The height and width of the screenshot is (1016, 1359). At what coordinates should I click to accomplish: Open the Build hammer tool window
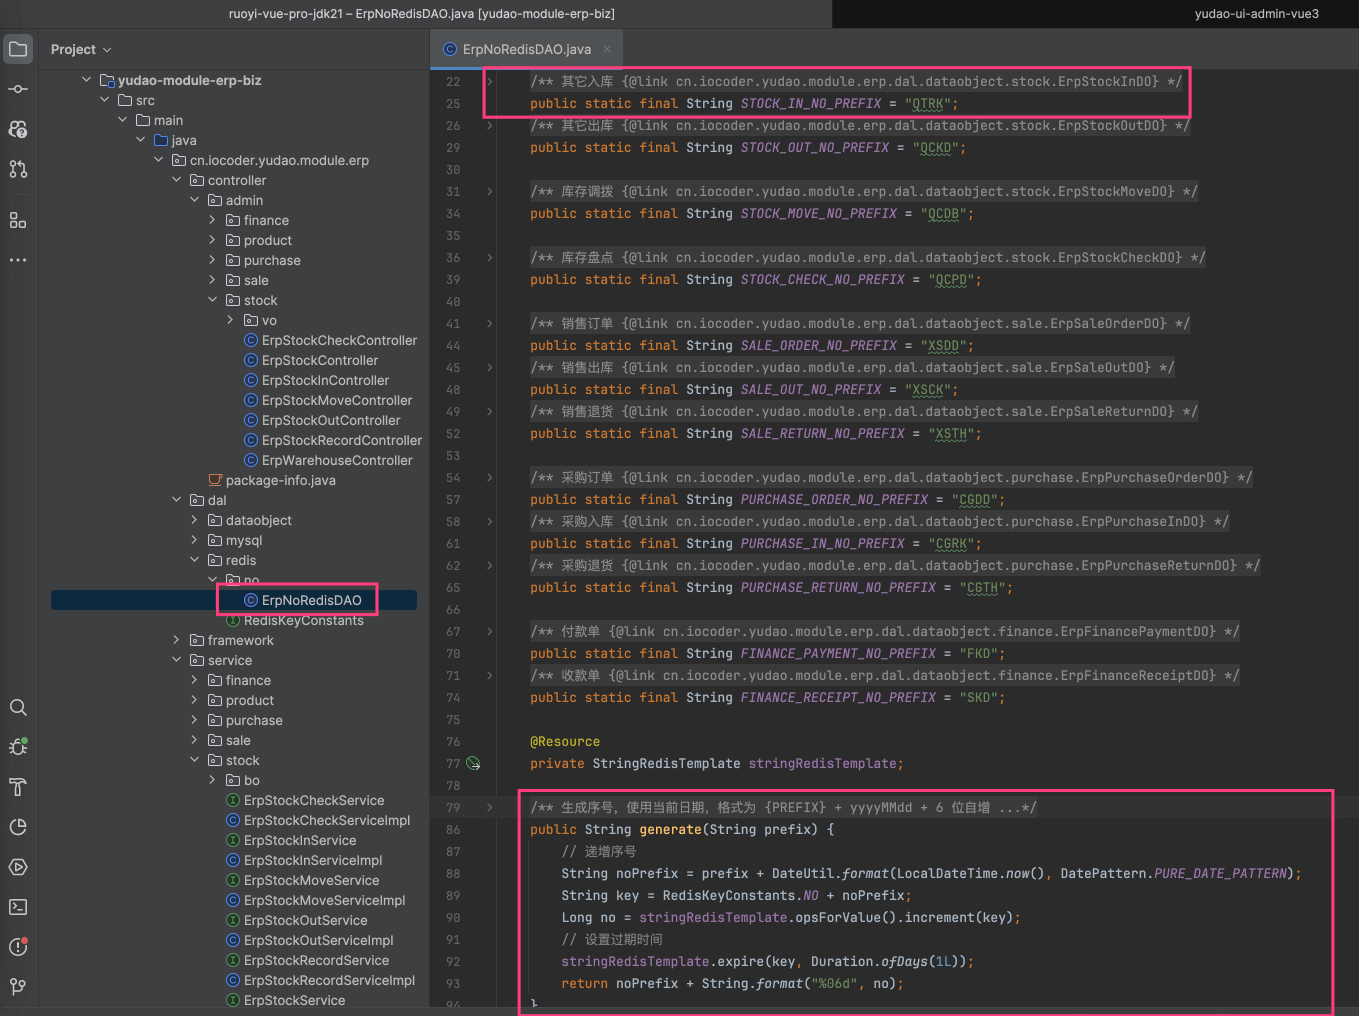[18, 787]
